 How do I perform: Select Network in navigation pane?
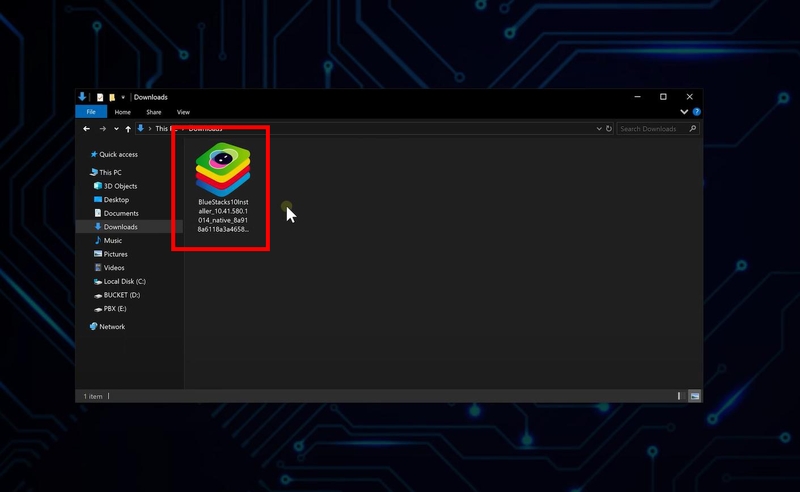(x=112, y=327)
